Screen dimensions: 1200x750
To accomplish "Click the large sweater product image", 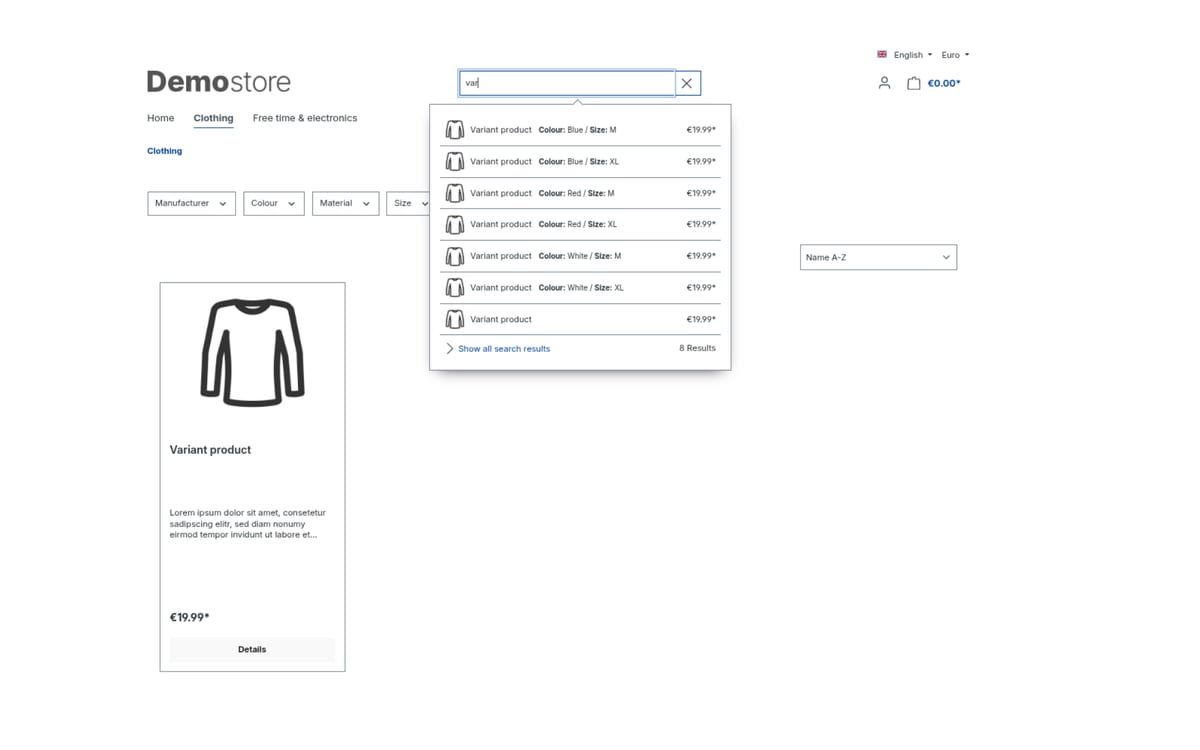I will coord(252,352).
